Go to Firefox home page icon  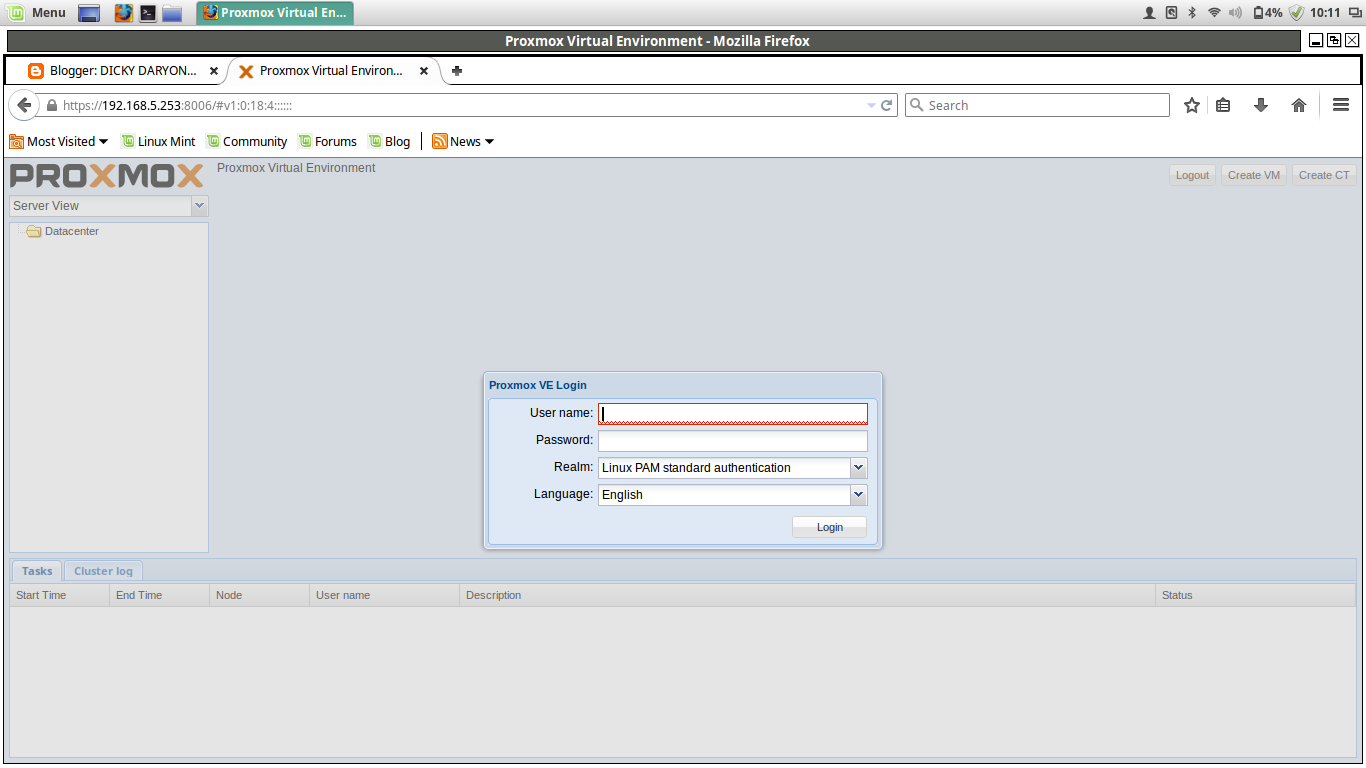1298,105
